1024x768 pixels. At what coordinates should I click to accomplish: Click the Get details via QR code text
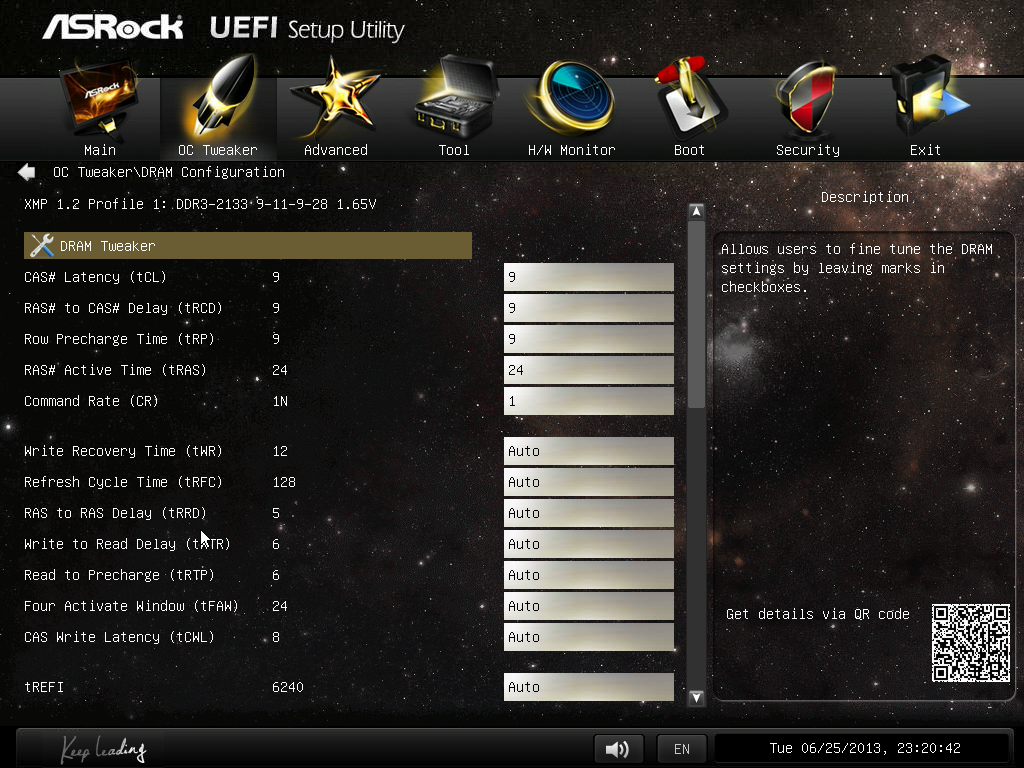818,614
